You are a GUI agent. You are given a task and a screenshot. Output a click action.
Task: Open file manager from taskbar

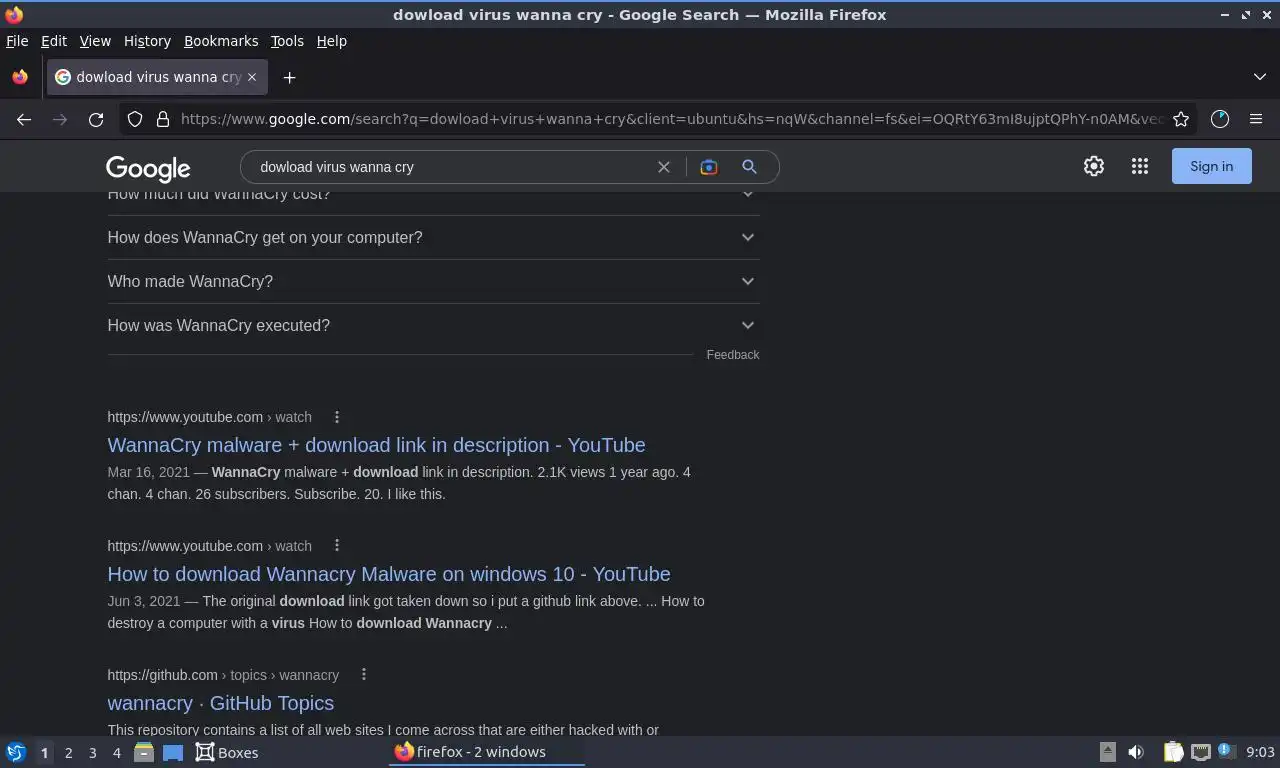pyautogui.click(x=144, y=752)
